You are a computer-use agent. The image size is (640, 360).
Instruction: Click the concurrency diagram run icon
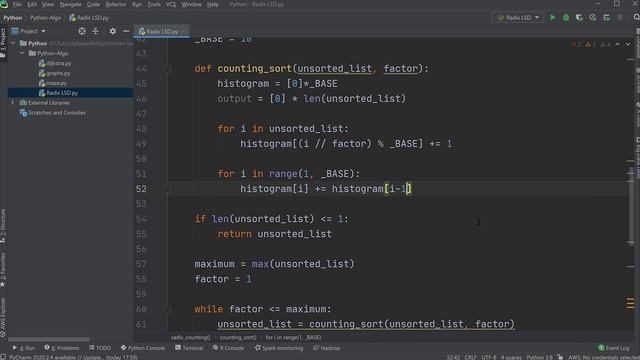pyautogui.click(x=606, y=18)
